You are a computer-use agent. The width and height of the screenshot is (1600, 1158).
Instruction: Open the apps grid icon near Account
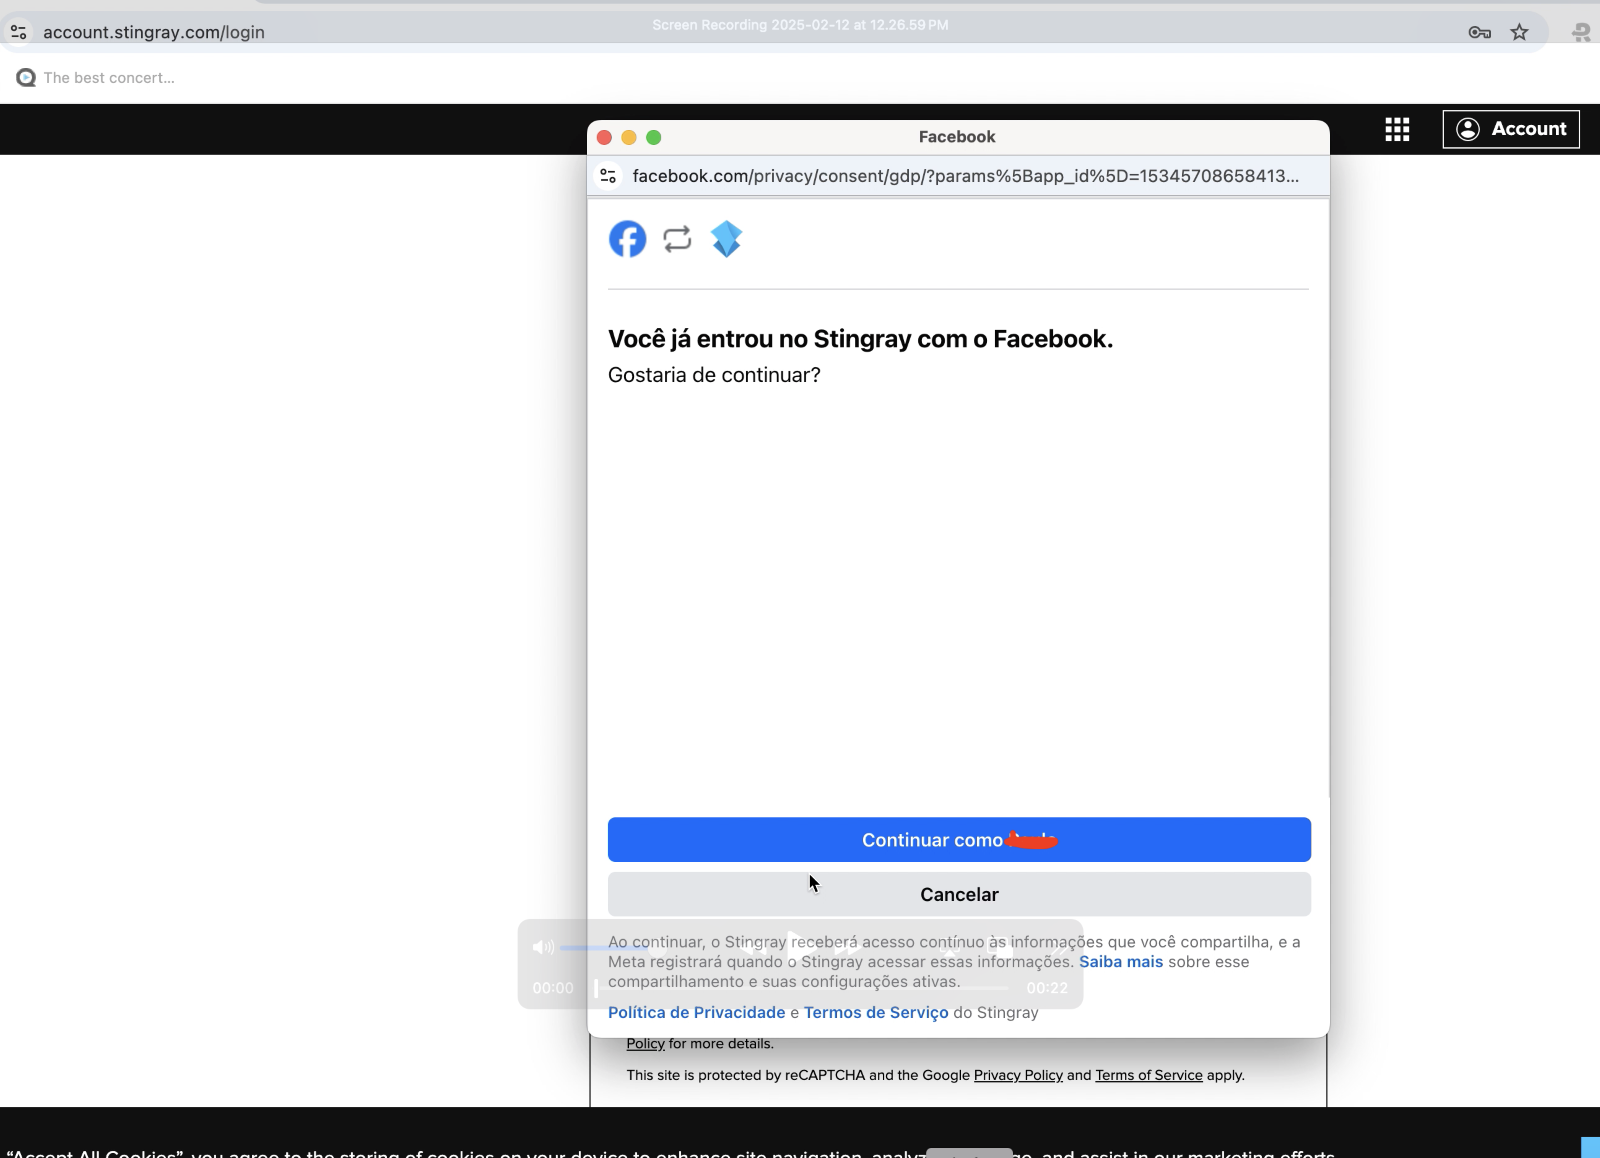(1397, 129)
